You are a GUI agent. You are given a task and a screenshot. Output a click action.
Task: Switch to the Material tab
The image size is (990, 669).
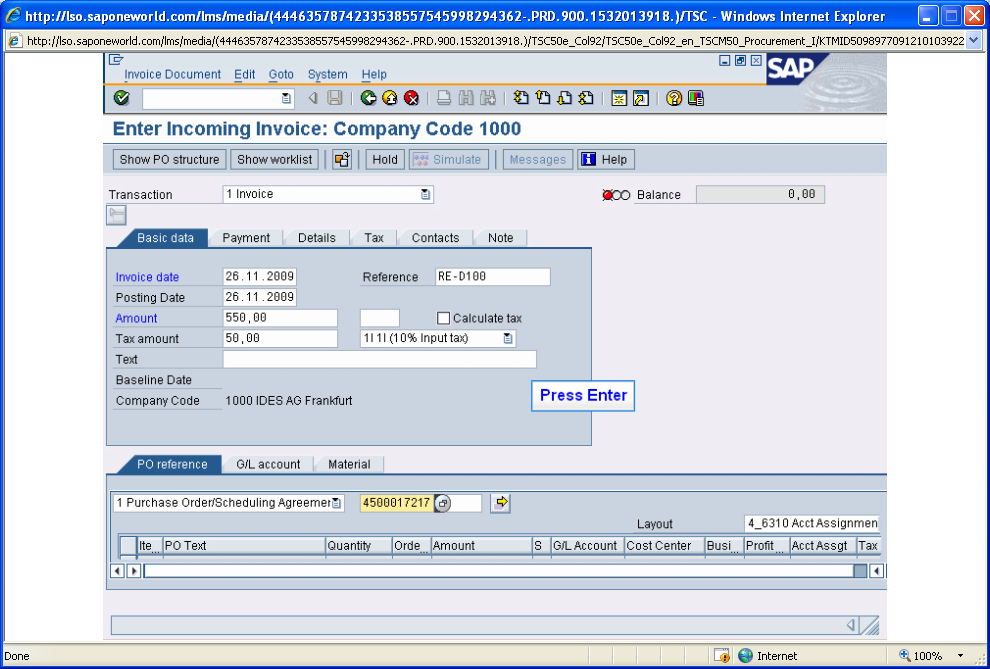tap(349, 465)
